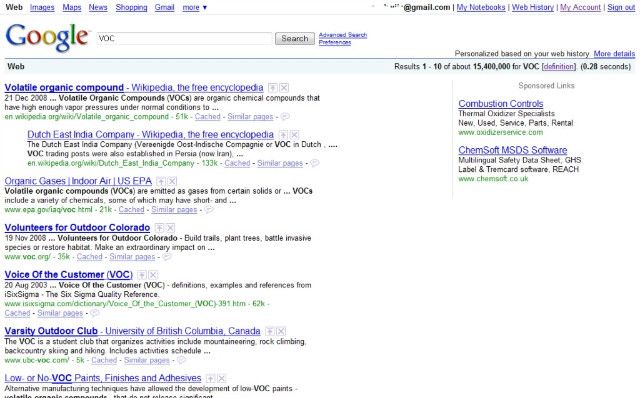Screen dimensions: 640x398
Task: Open the News section
Action: (98, 7)
